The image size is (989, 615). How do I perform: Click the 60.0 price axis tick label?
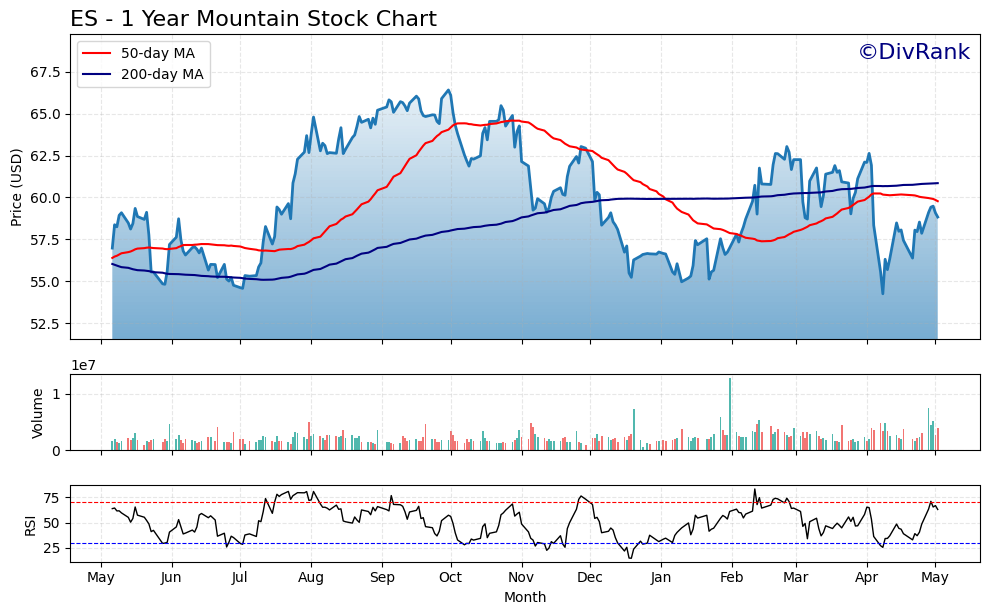(45, 198)
